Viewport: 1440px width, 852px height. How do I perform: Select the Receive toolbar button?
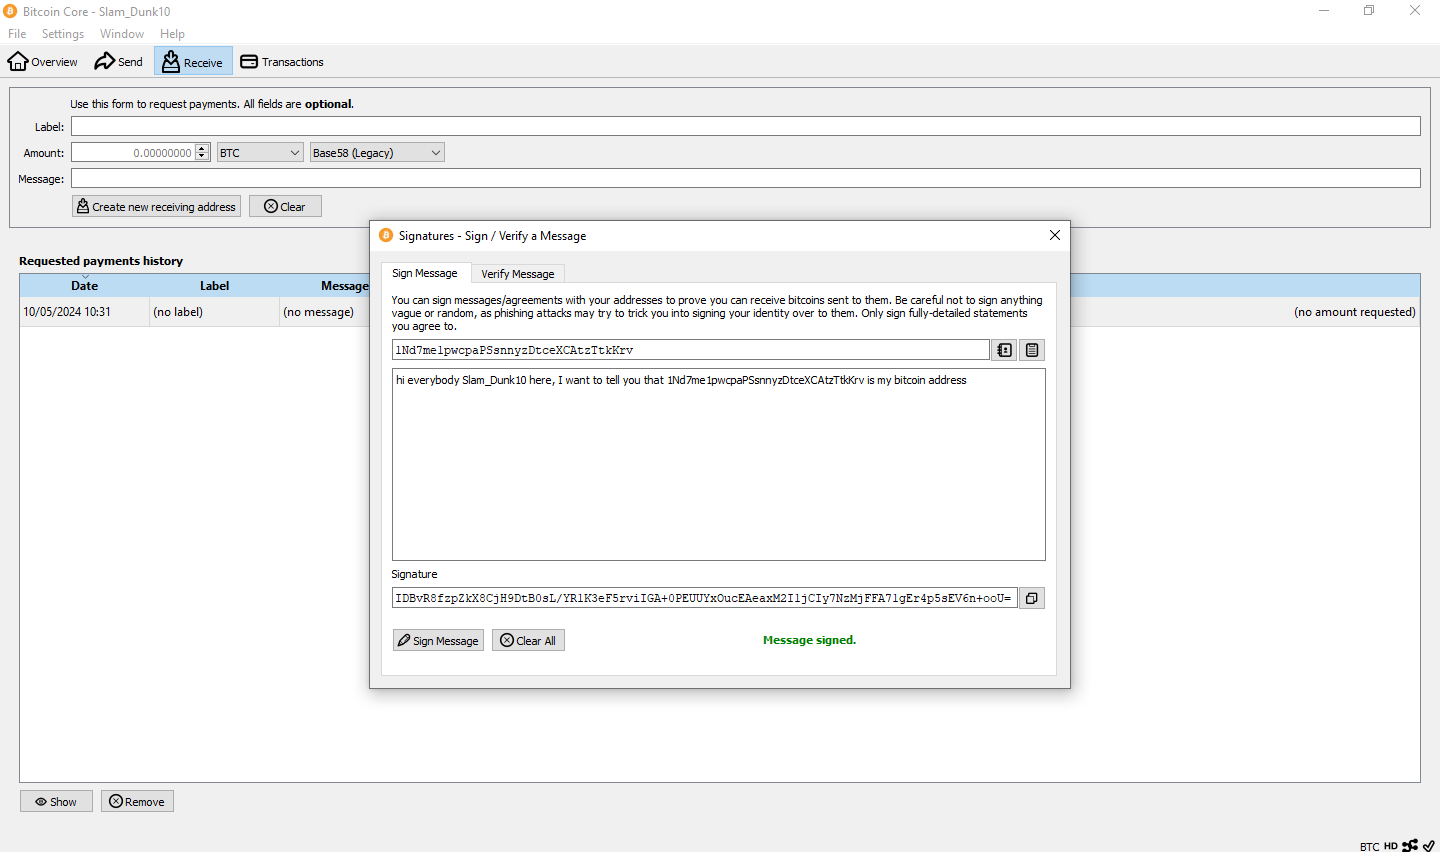pyautogui.click(x=193, y=62)
